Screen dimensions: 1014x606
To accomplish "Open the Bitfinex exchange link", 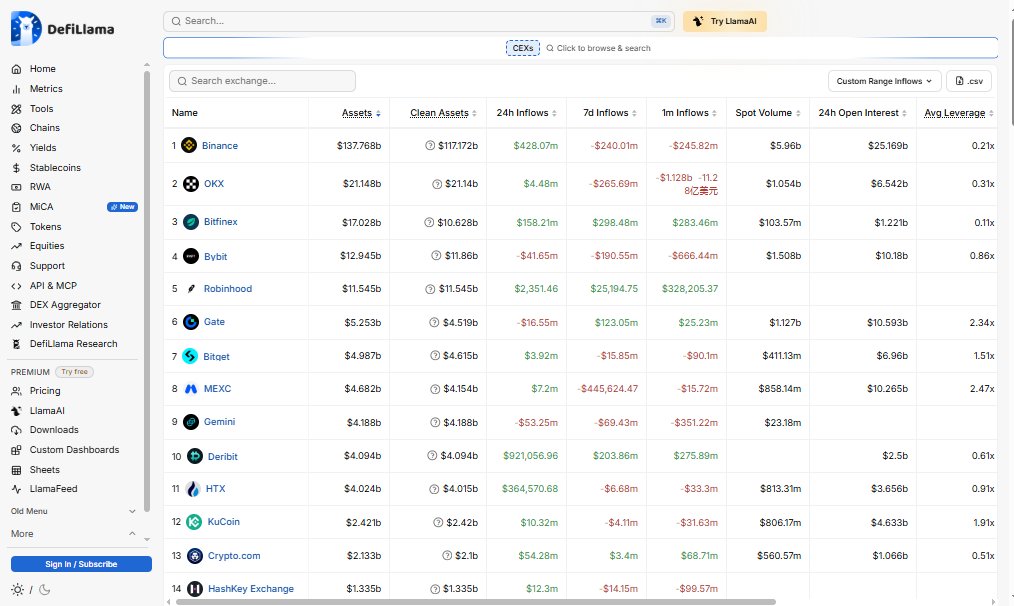I will pyautogui.click(x=221, y=222).
